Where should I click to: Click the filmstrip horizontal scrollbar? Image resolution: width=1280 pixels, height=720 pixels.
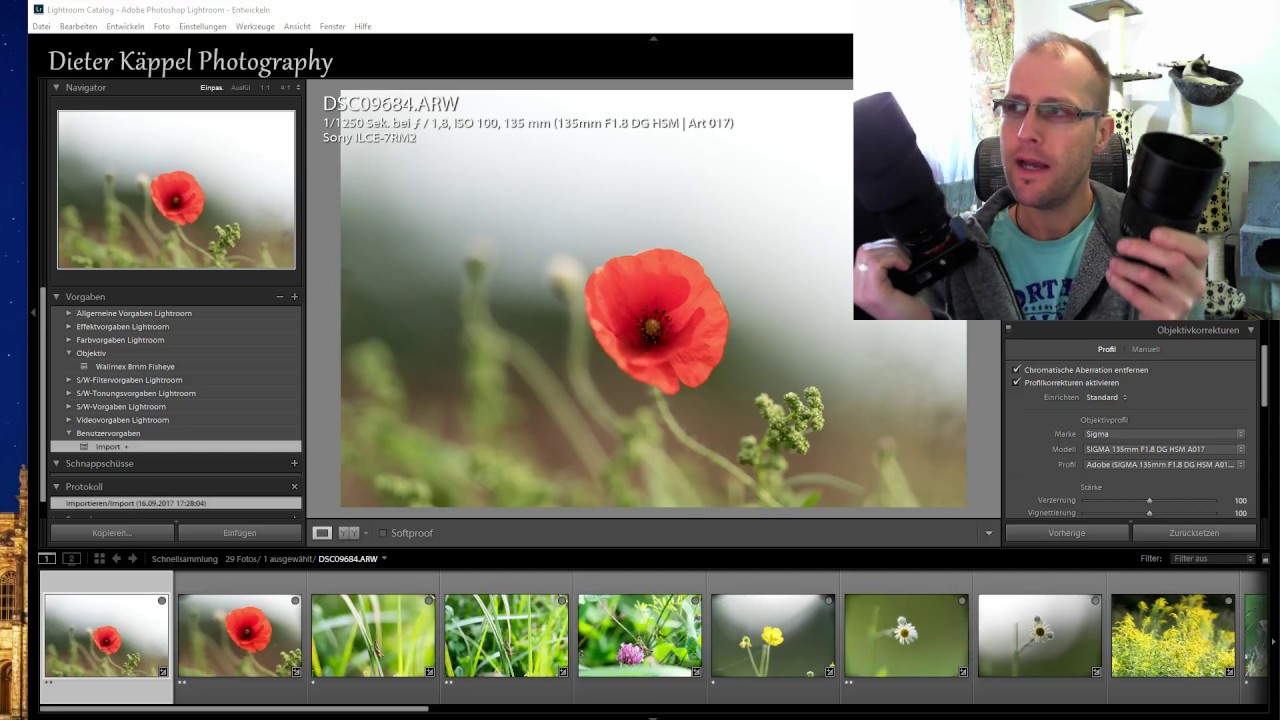(235, 709)
